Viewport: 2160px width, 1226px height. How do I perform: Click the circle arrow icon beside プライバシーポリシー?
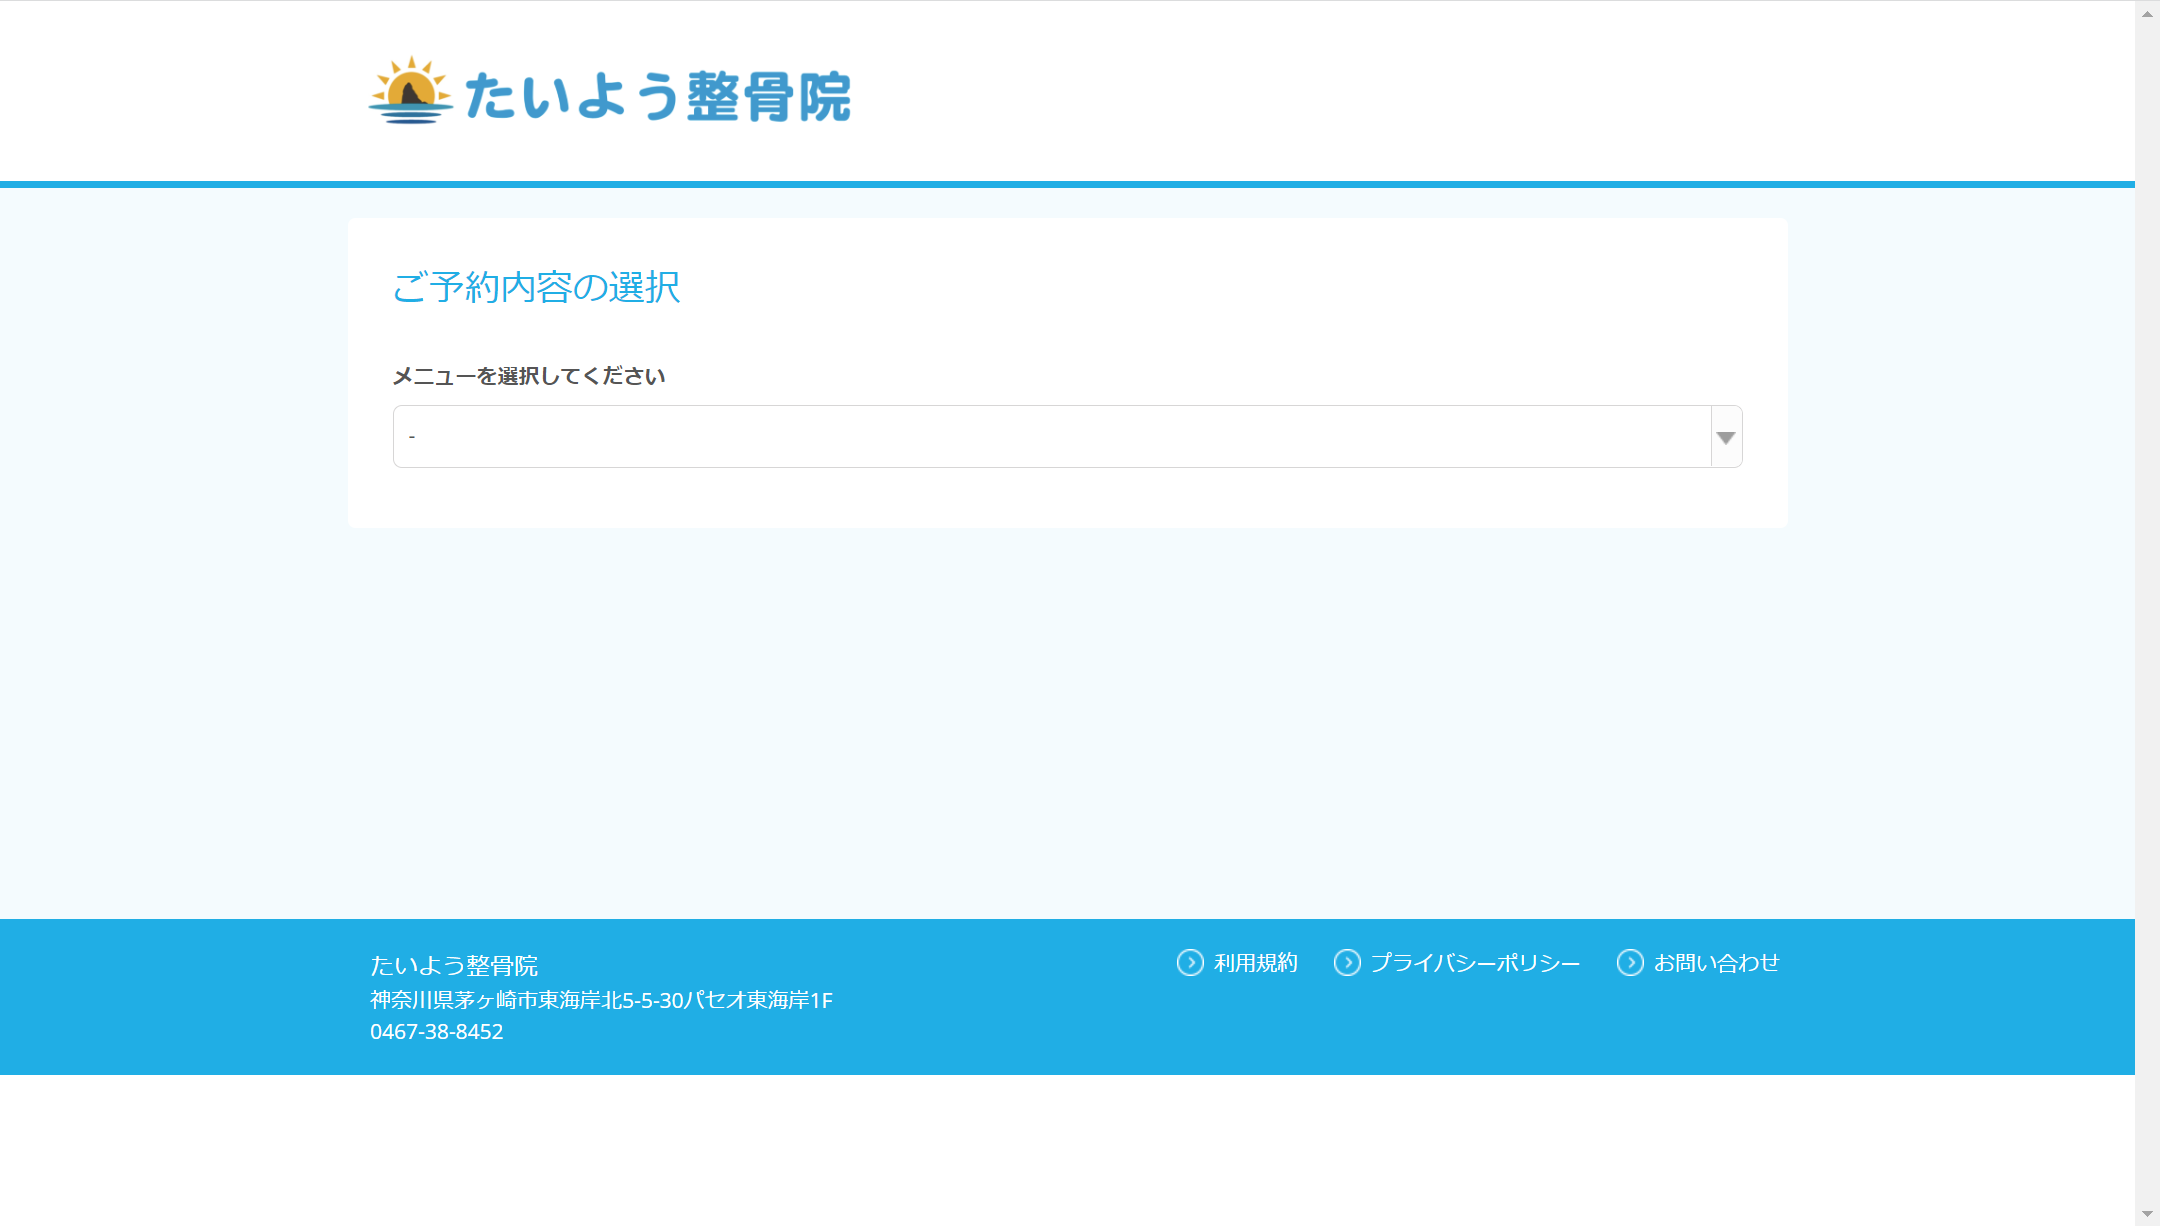pos(1347,963)
